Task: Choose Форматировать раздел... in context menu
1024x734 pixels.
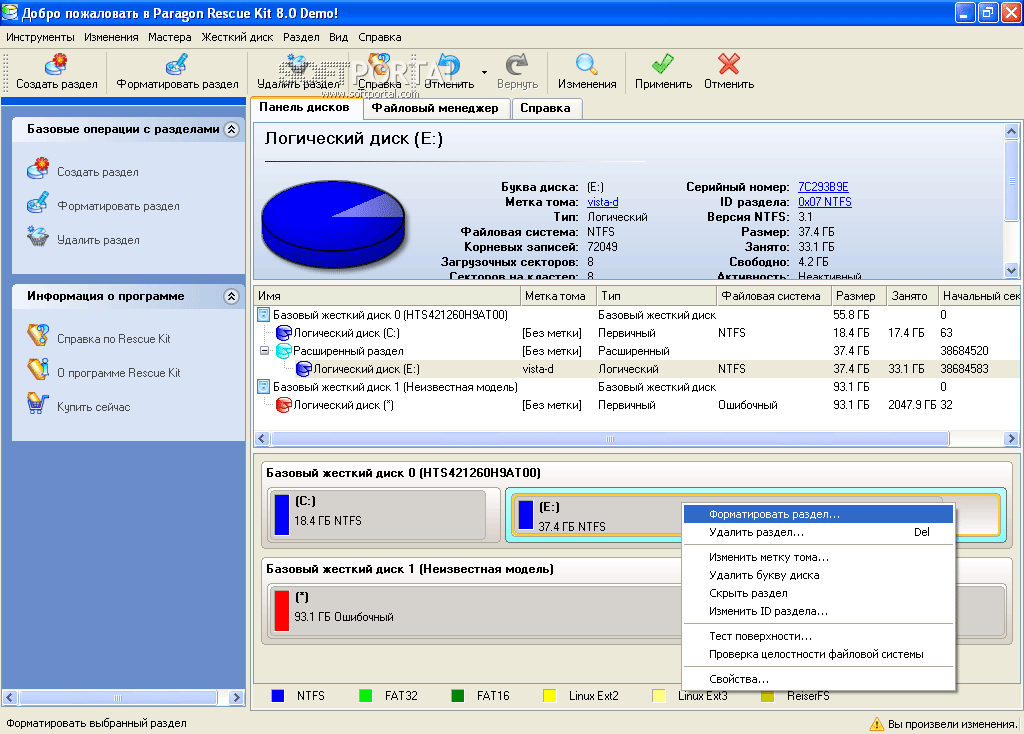Action: coord(818,515)
